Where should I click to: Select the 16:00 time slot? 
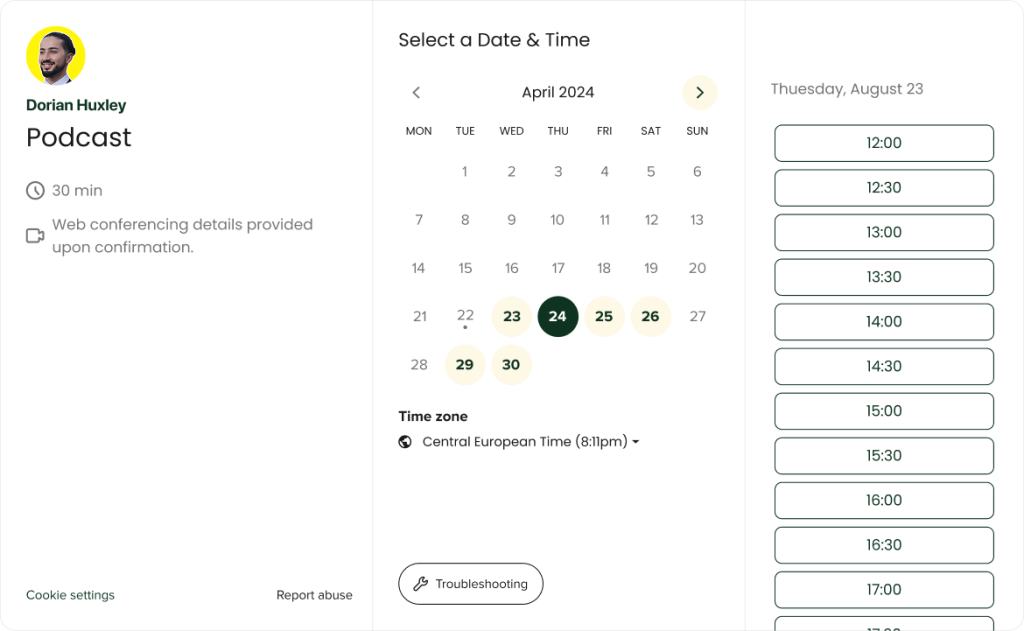point(884,500)
